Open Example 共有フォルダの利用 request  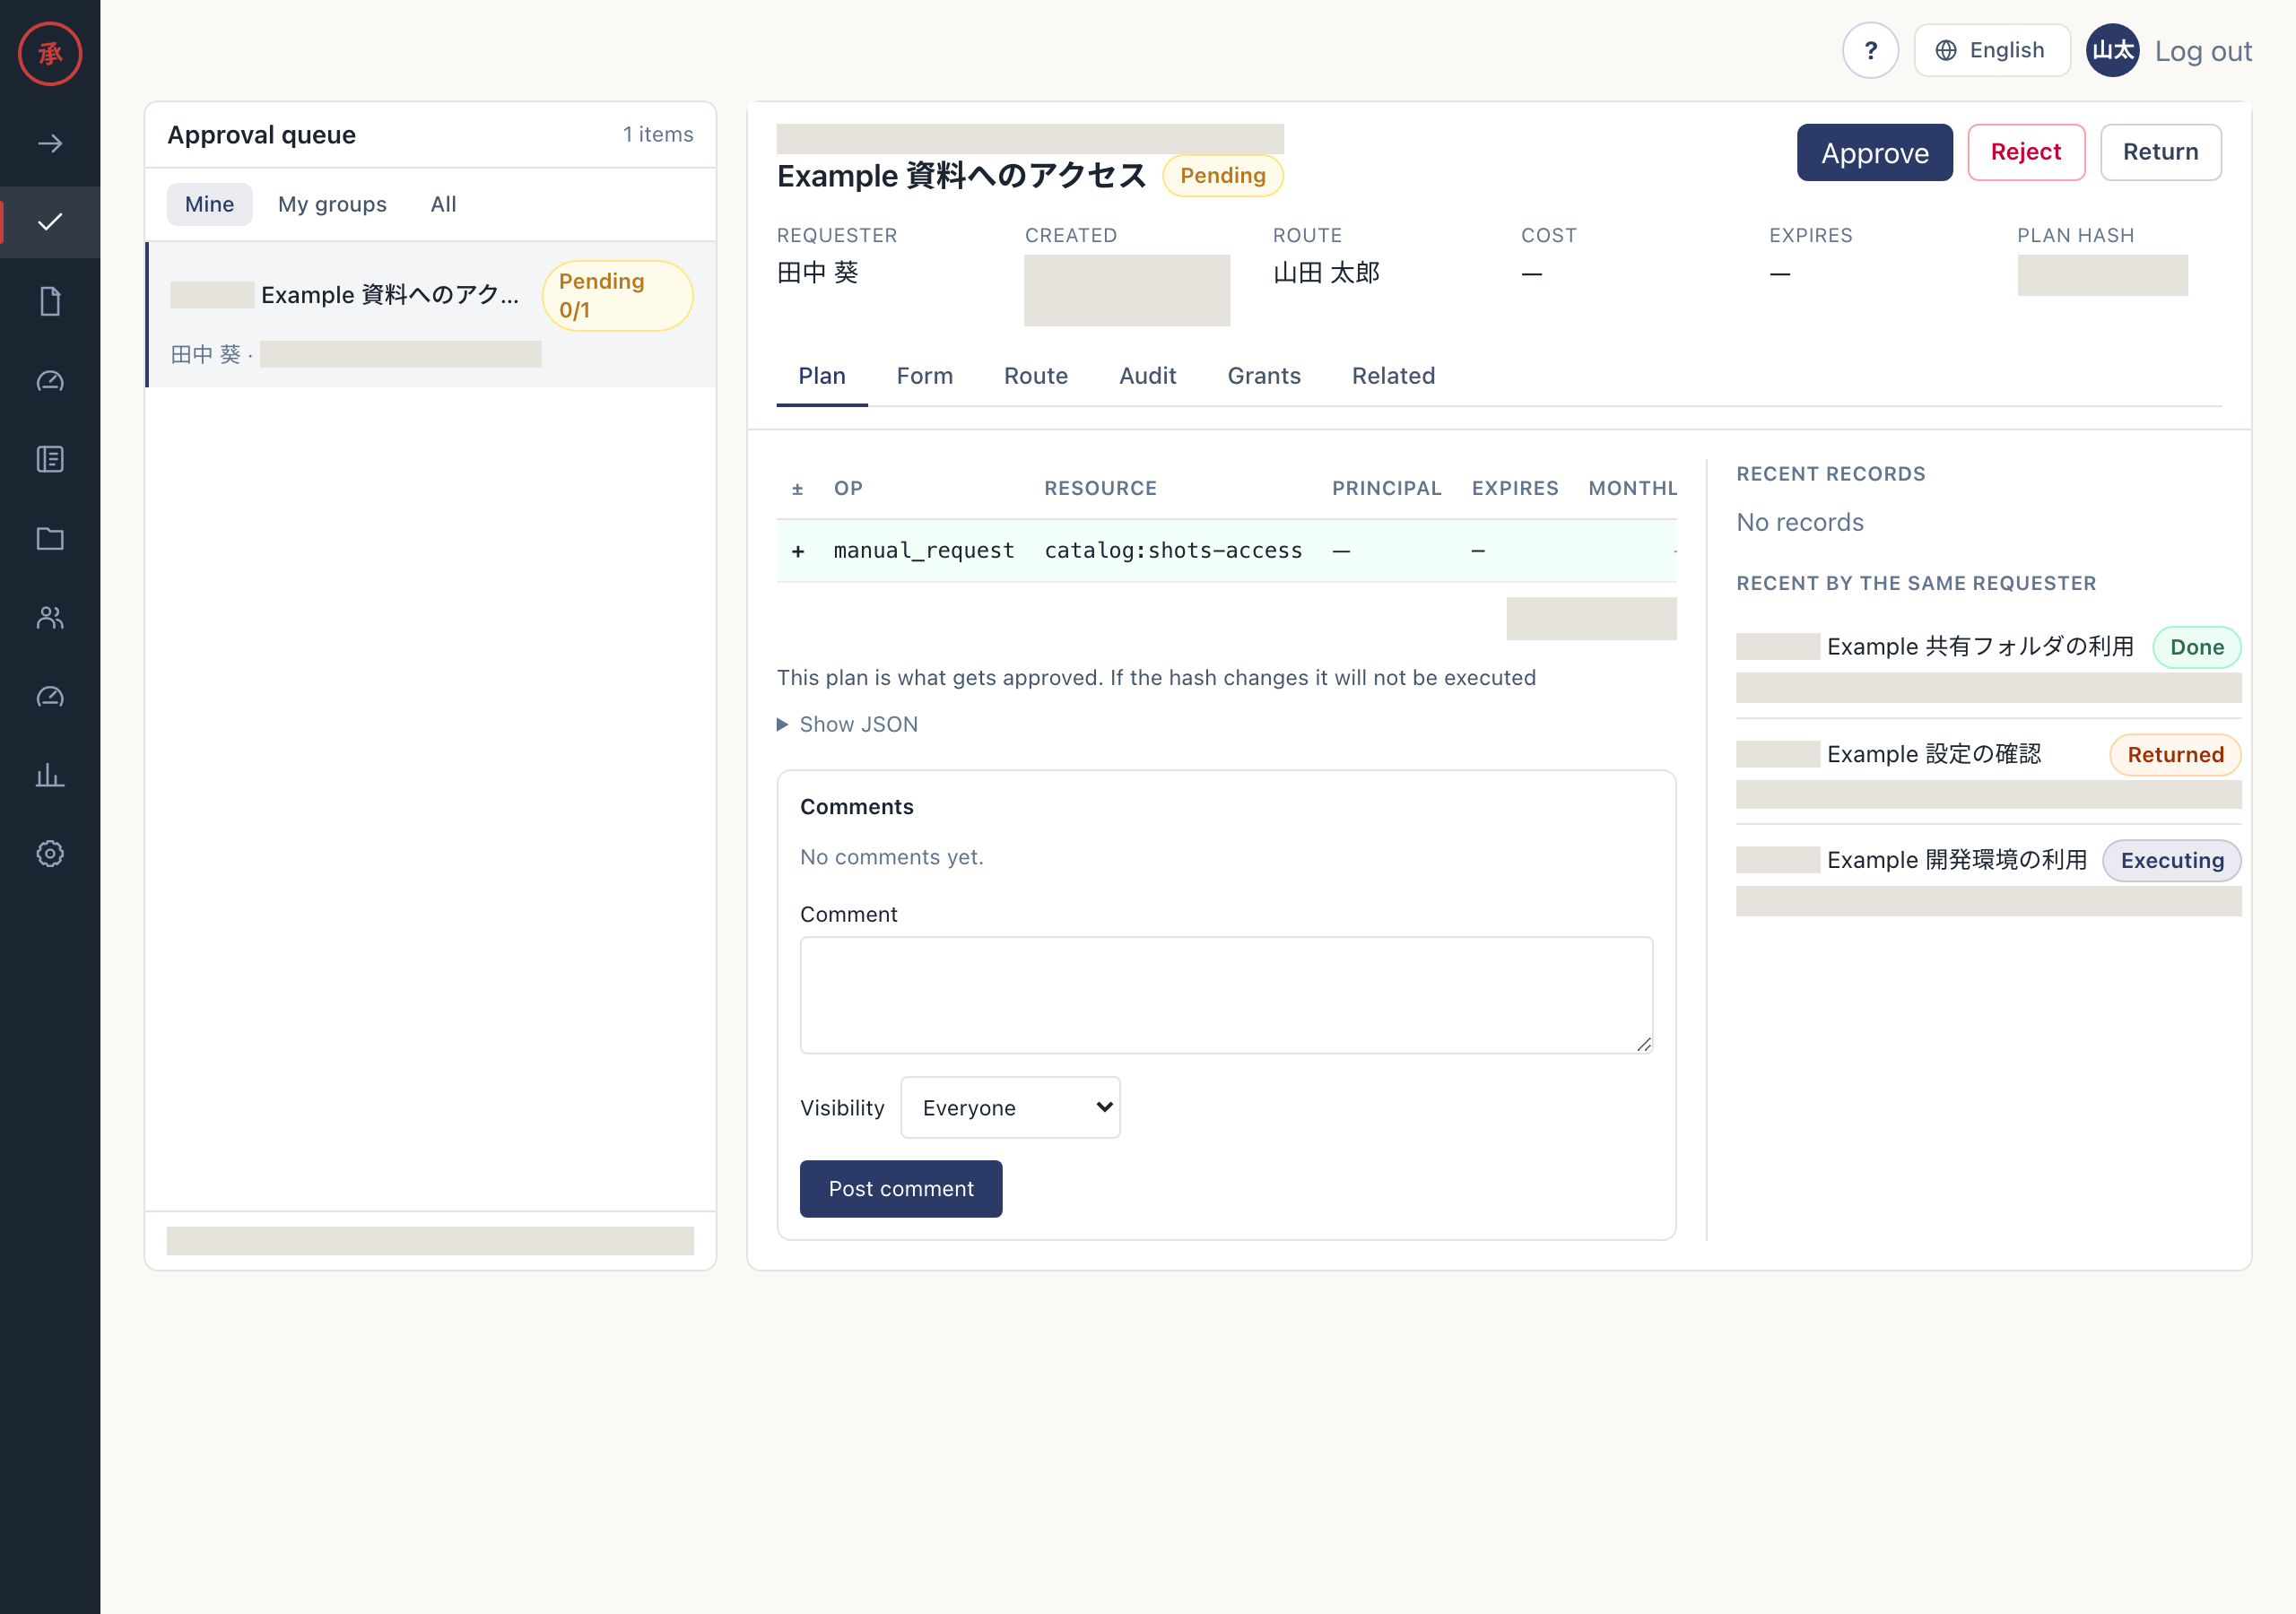(x=1980, y=647)
